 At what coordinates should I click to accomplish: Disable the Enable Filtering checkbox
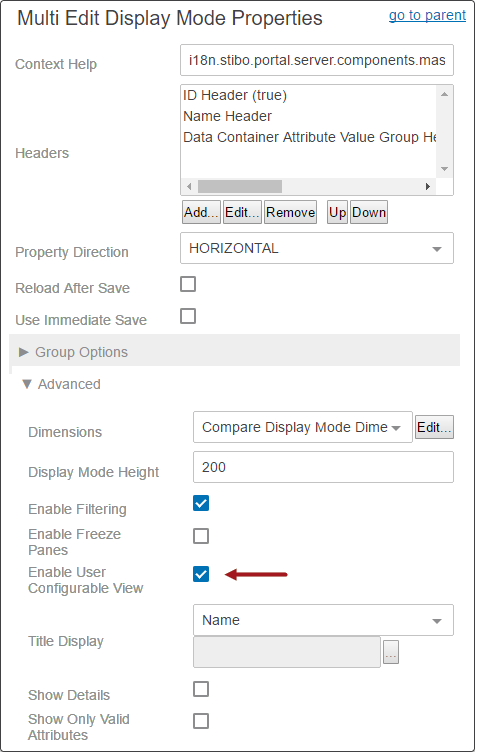(x=201, y=503)
